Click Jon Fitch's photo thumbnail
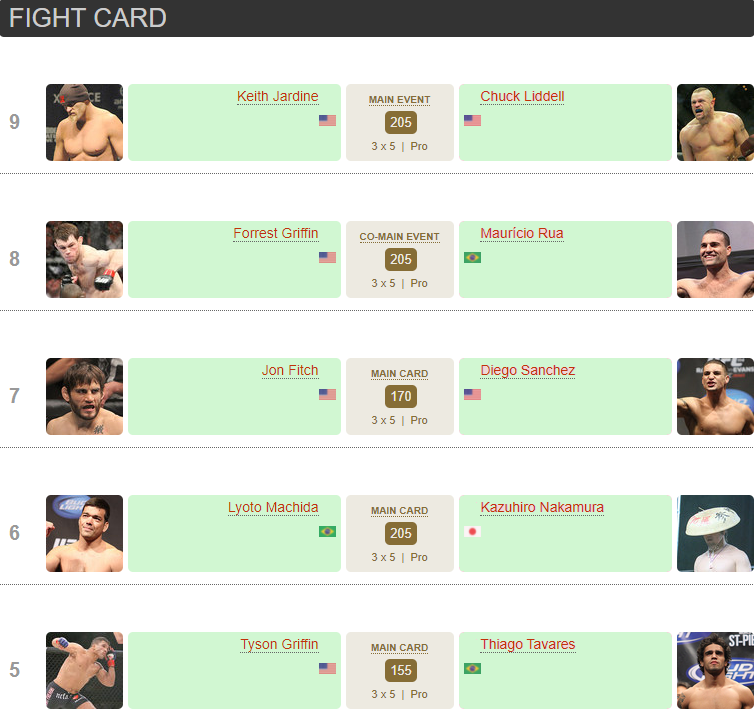Viewport: 754px width, 719px height. click(84, 396)
